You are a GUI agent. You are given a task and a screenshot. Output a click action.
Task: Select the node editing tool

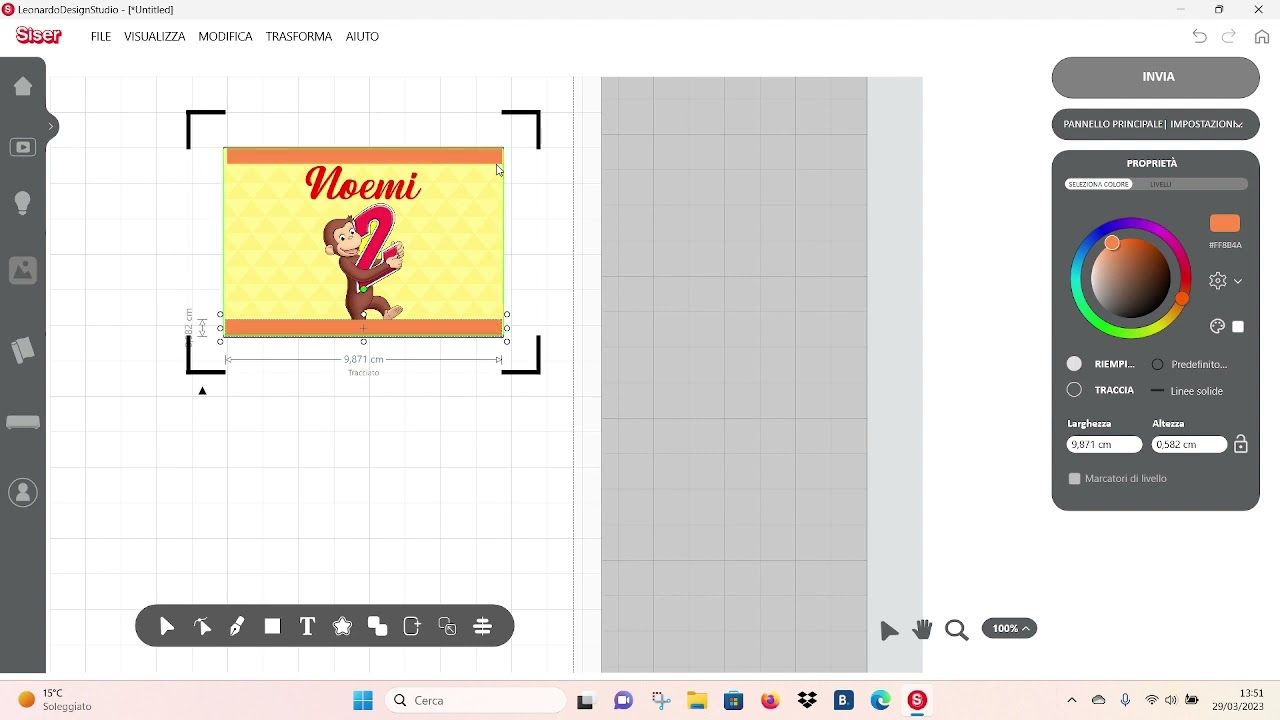[x=203, y=627]
